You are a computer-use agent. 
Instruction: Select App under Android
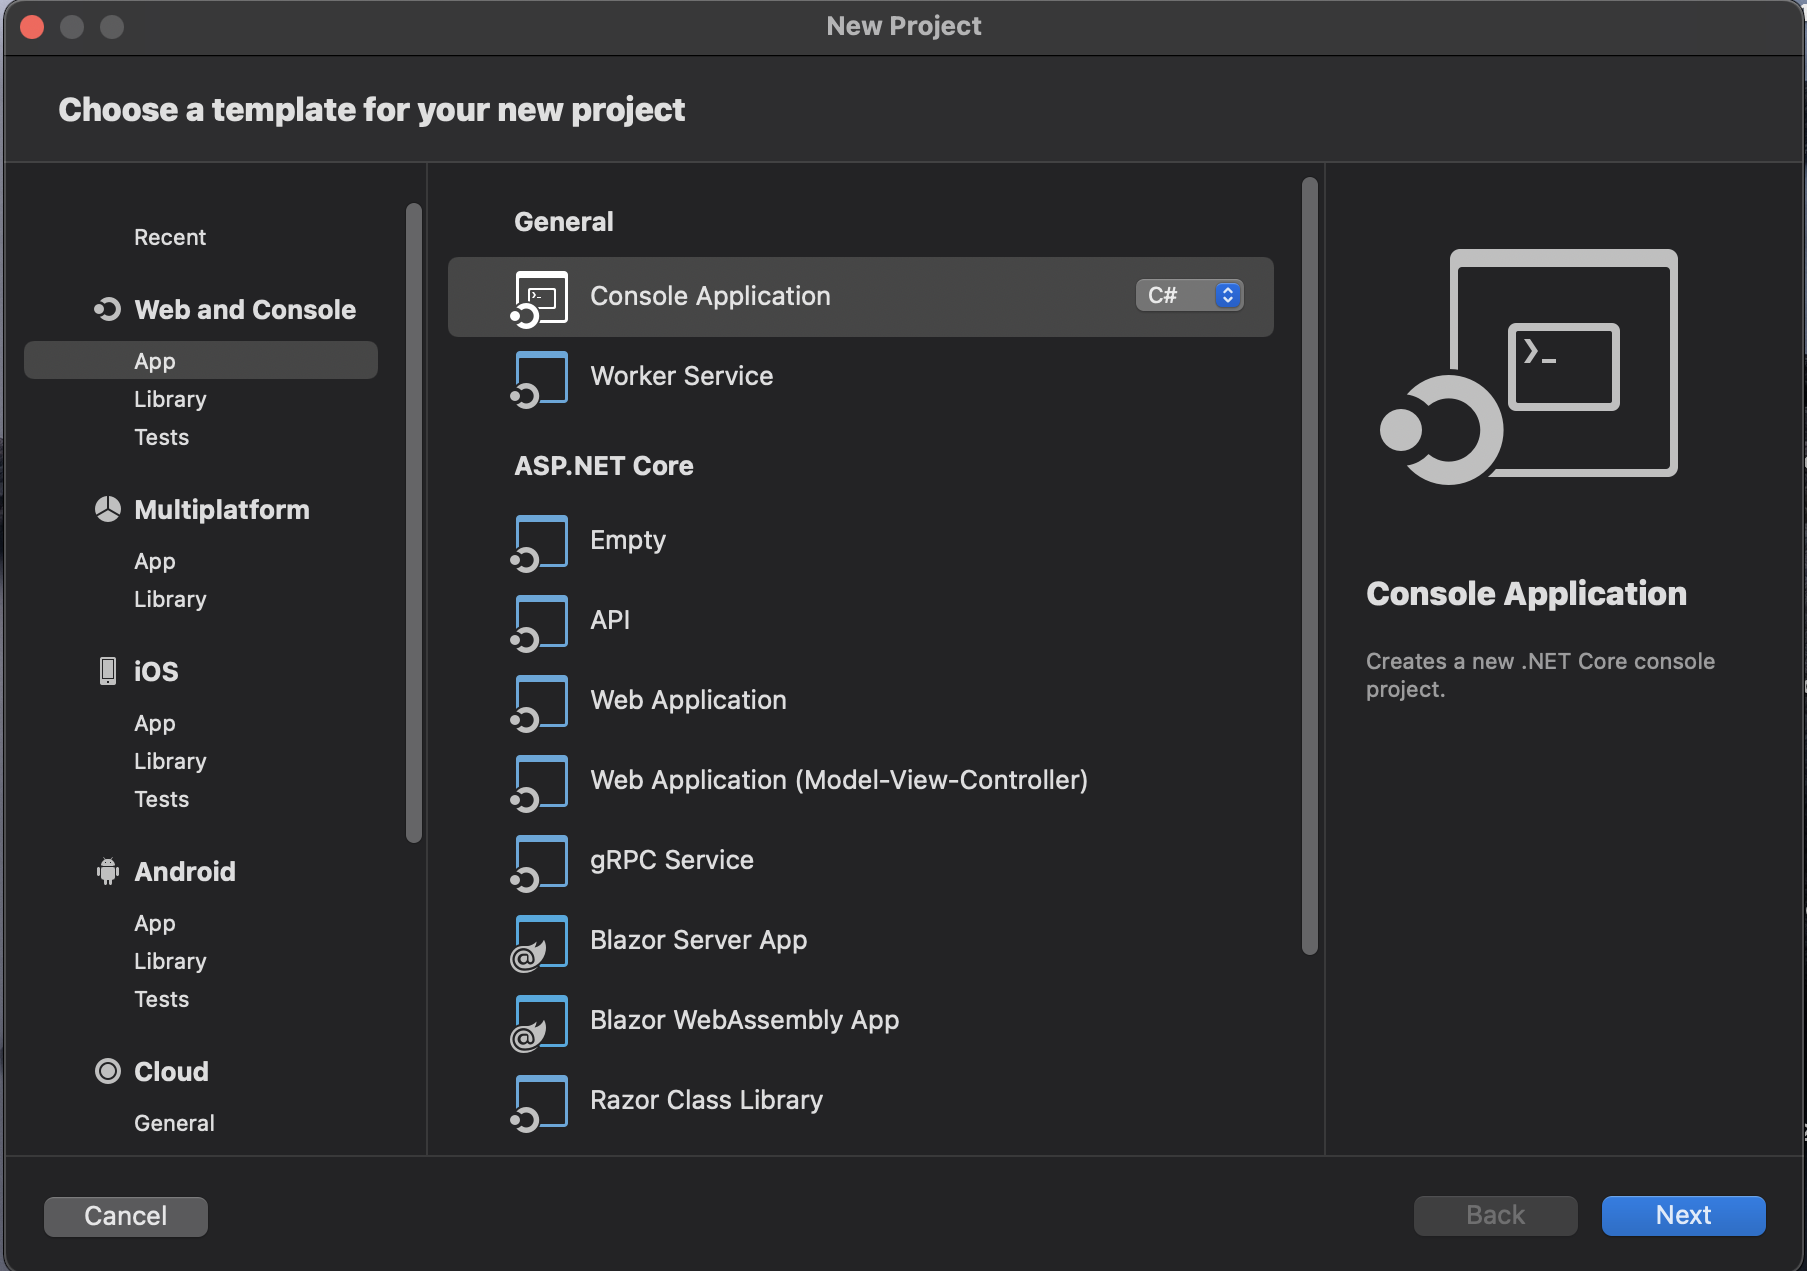[x=154, y=923]
